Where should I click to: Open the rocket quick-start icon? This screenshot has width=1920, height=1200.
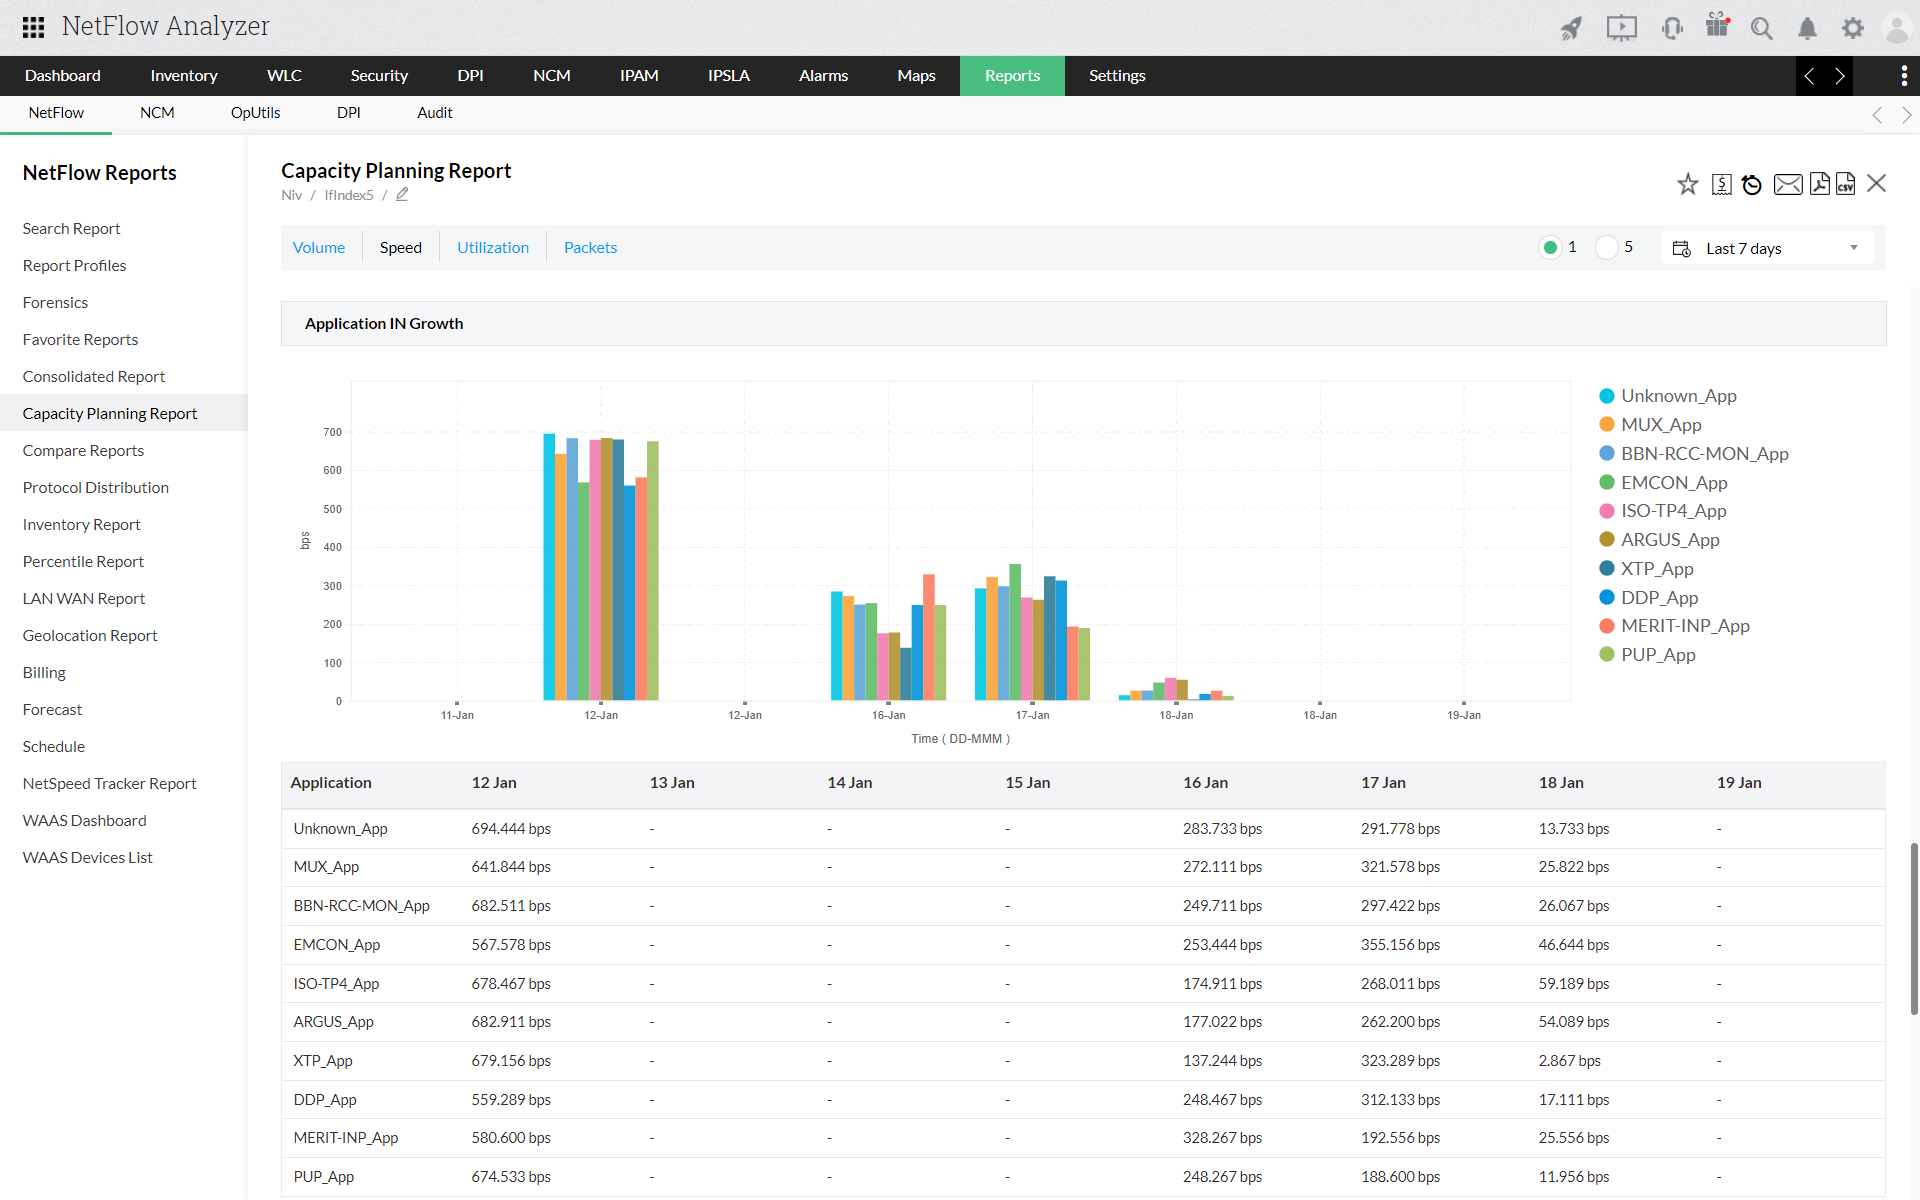[x=1571, y=28]
